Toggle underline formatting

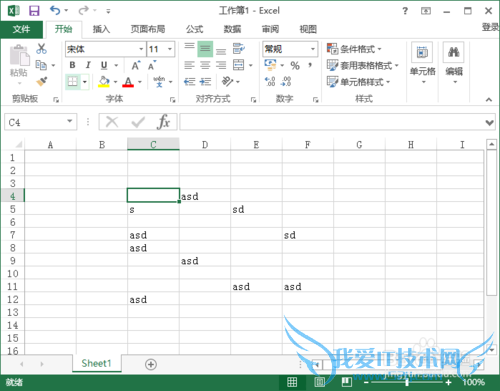104,65
